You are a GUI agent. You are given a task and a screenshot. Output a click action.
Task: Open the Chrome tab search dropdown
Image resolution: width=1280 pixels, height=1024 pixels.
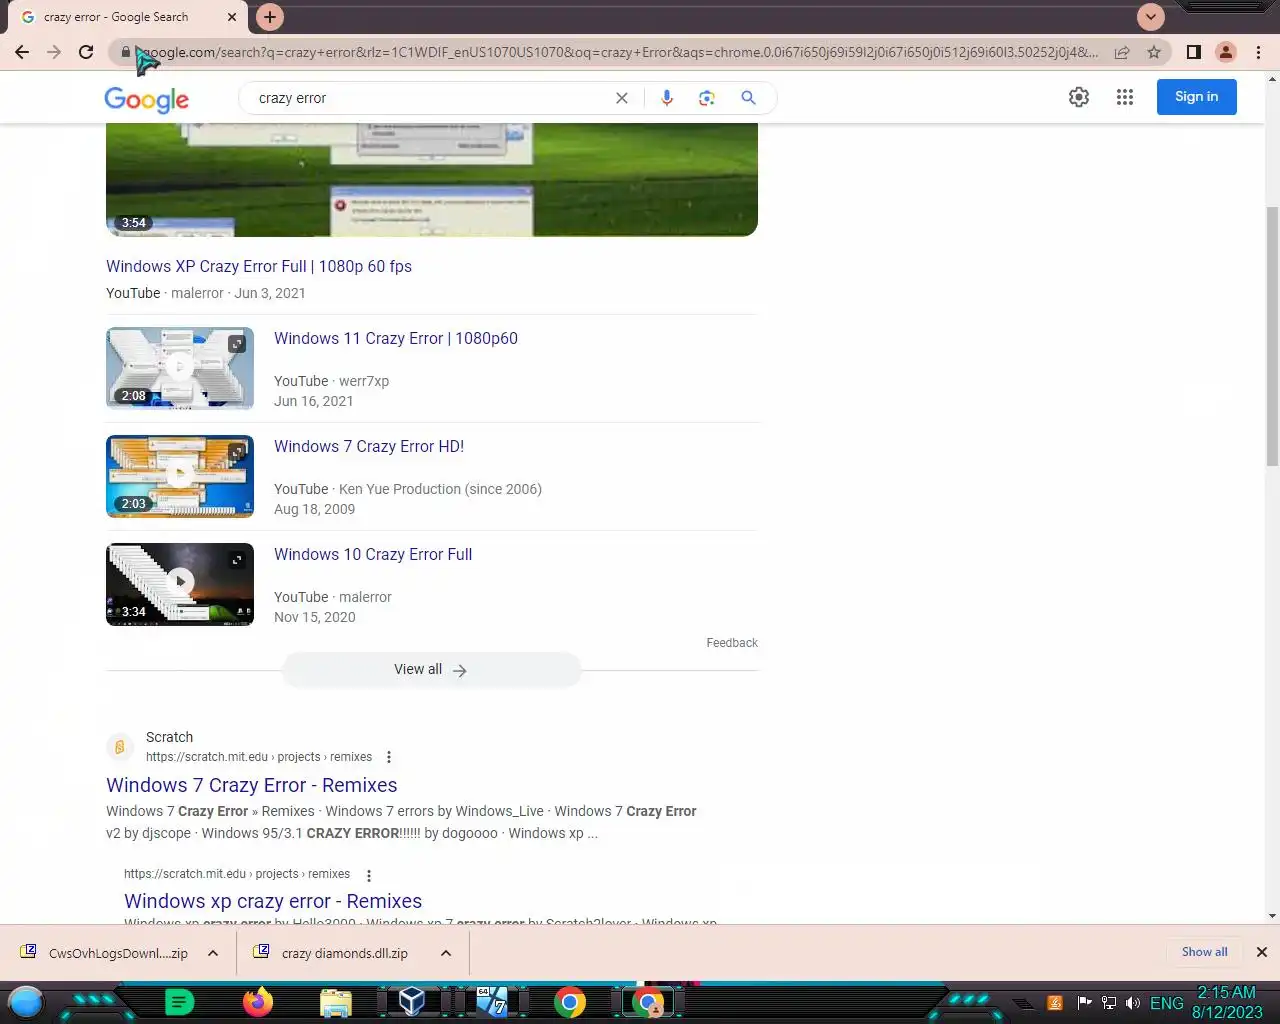coord(1151,17)
